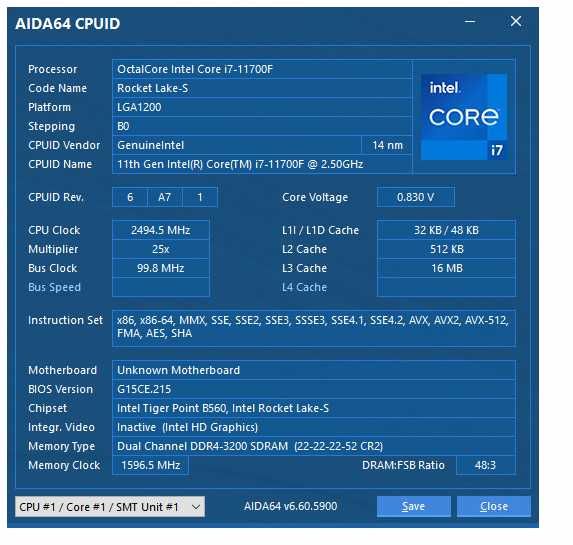
Task: Click the 2494.5 MHz CPU clock value
Action: (160, 230)
